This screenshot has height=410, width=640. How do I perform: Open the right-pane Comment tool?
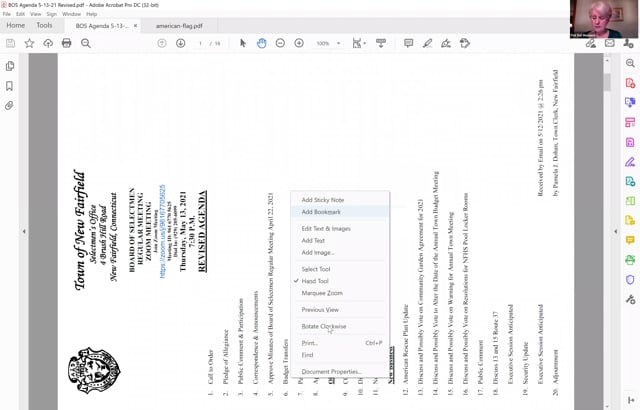630,240
